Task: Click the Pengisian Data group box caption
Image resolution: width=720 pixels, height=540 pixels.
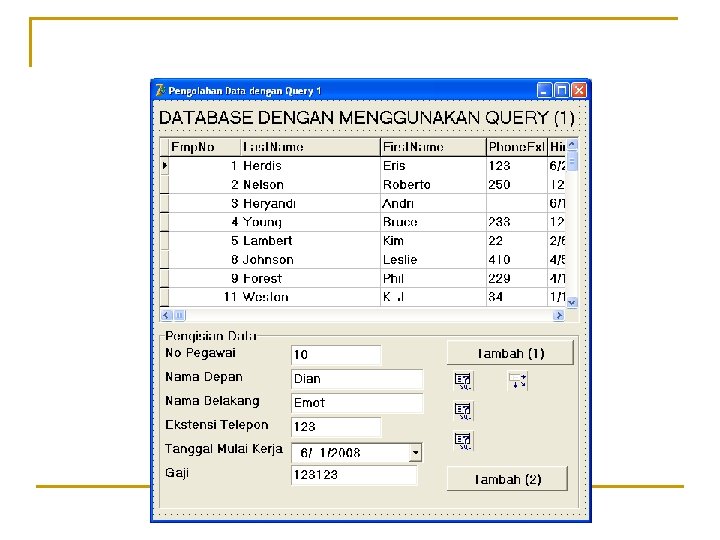Action: 211,336
